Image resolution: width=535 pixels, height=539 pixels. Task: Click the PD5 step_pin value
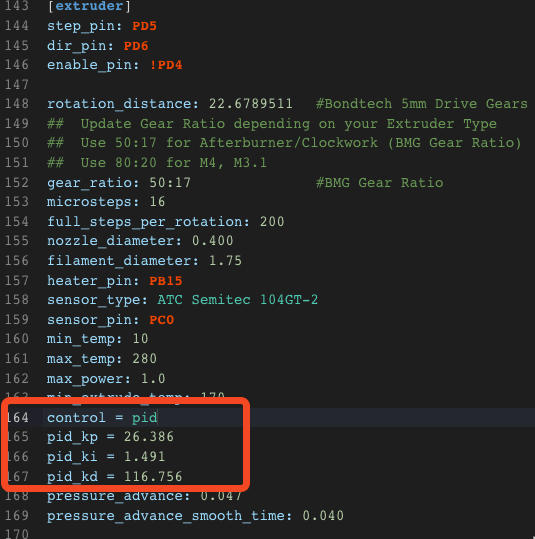tap(144, 26)
